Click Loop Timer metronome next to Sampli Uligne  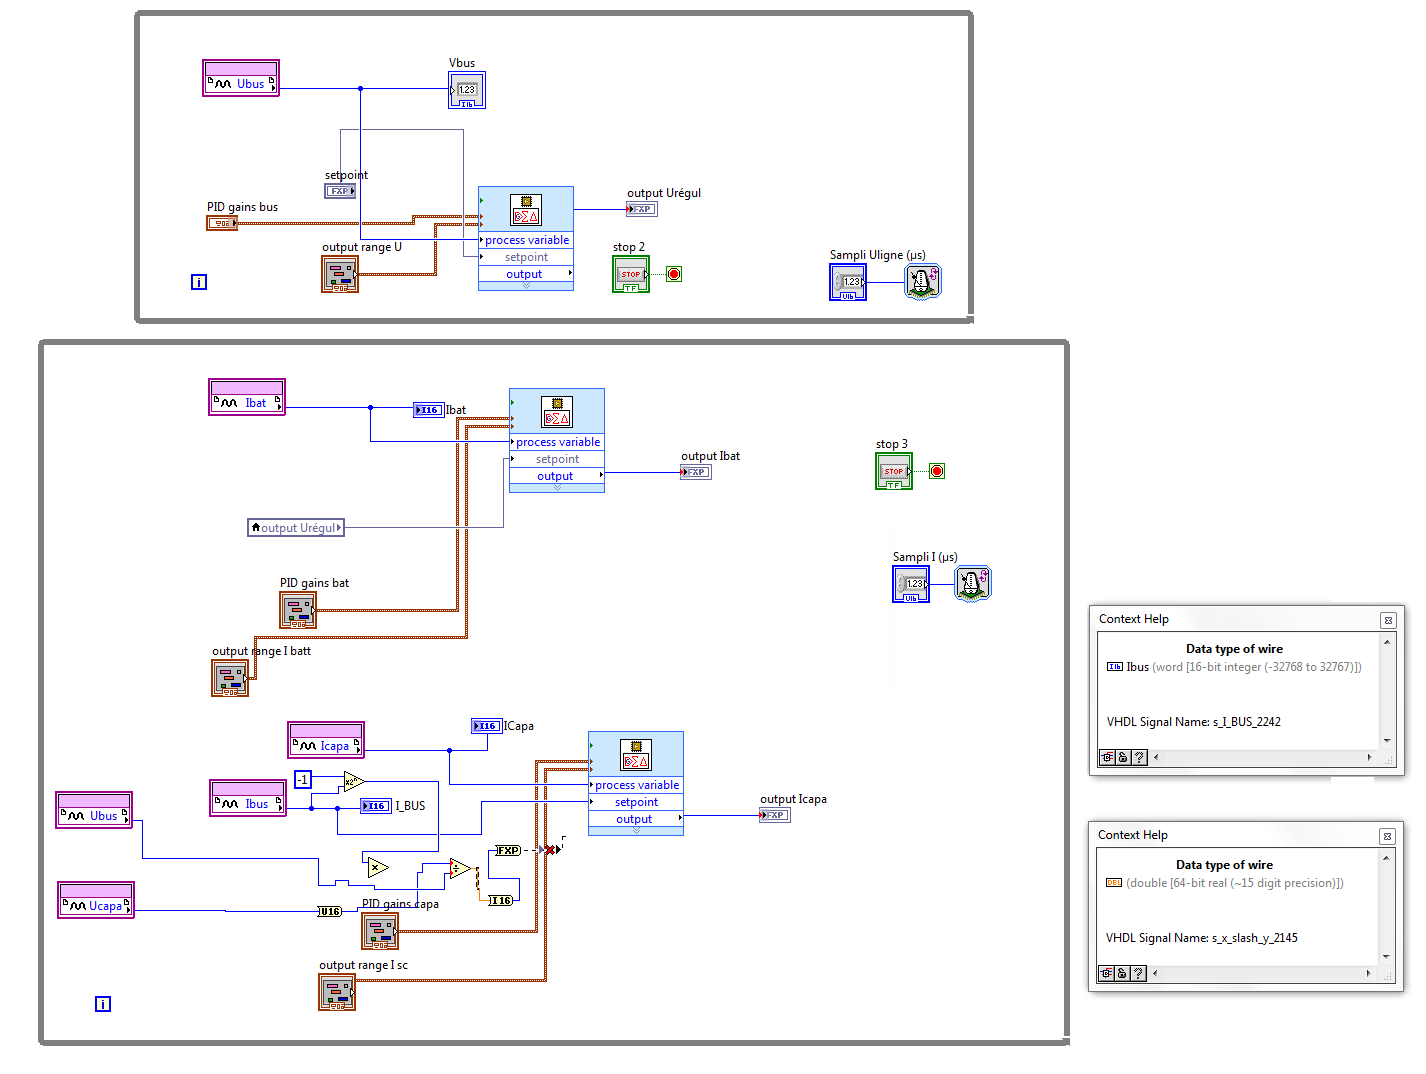coord(923,281)
